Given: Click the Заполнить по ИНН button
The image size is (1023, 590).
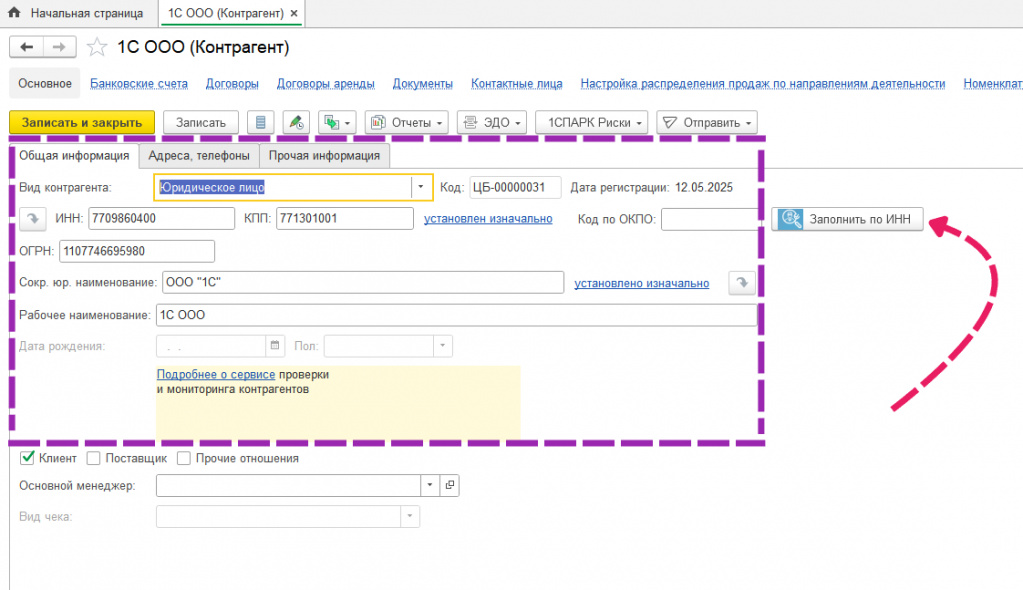Looking at the screenshot, I should click(847, 219).
